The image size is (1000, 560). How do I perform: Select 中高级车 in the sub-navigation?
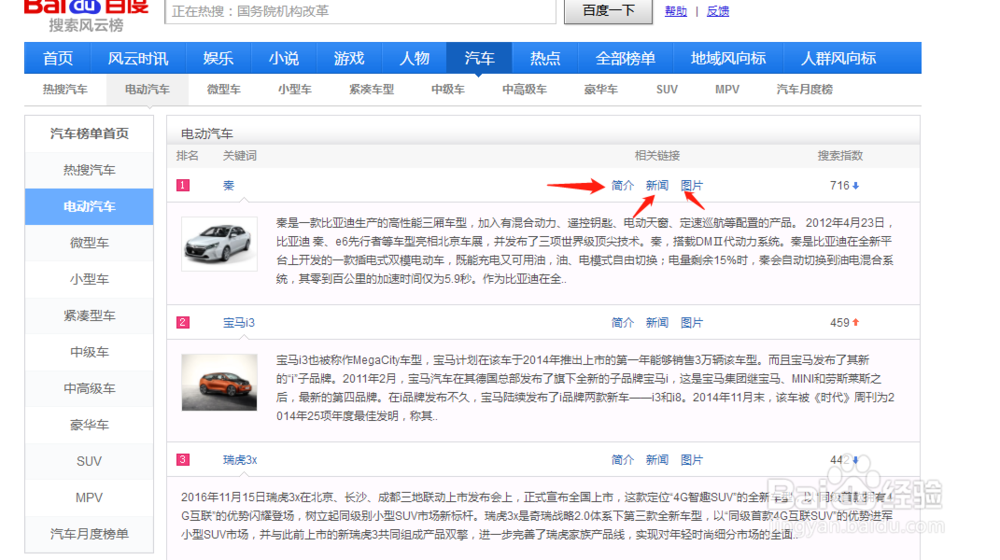point(524,89)
